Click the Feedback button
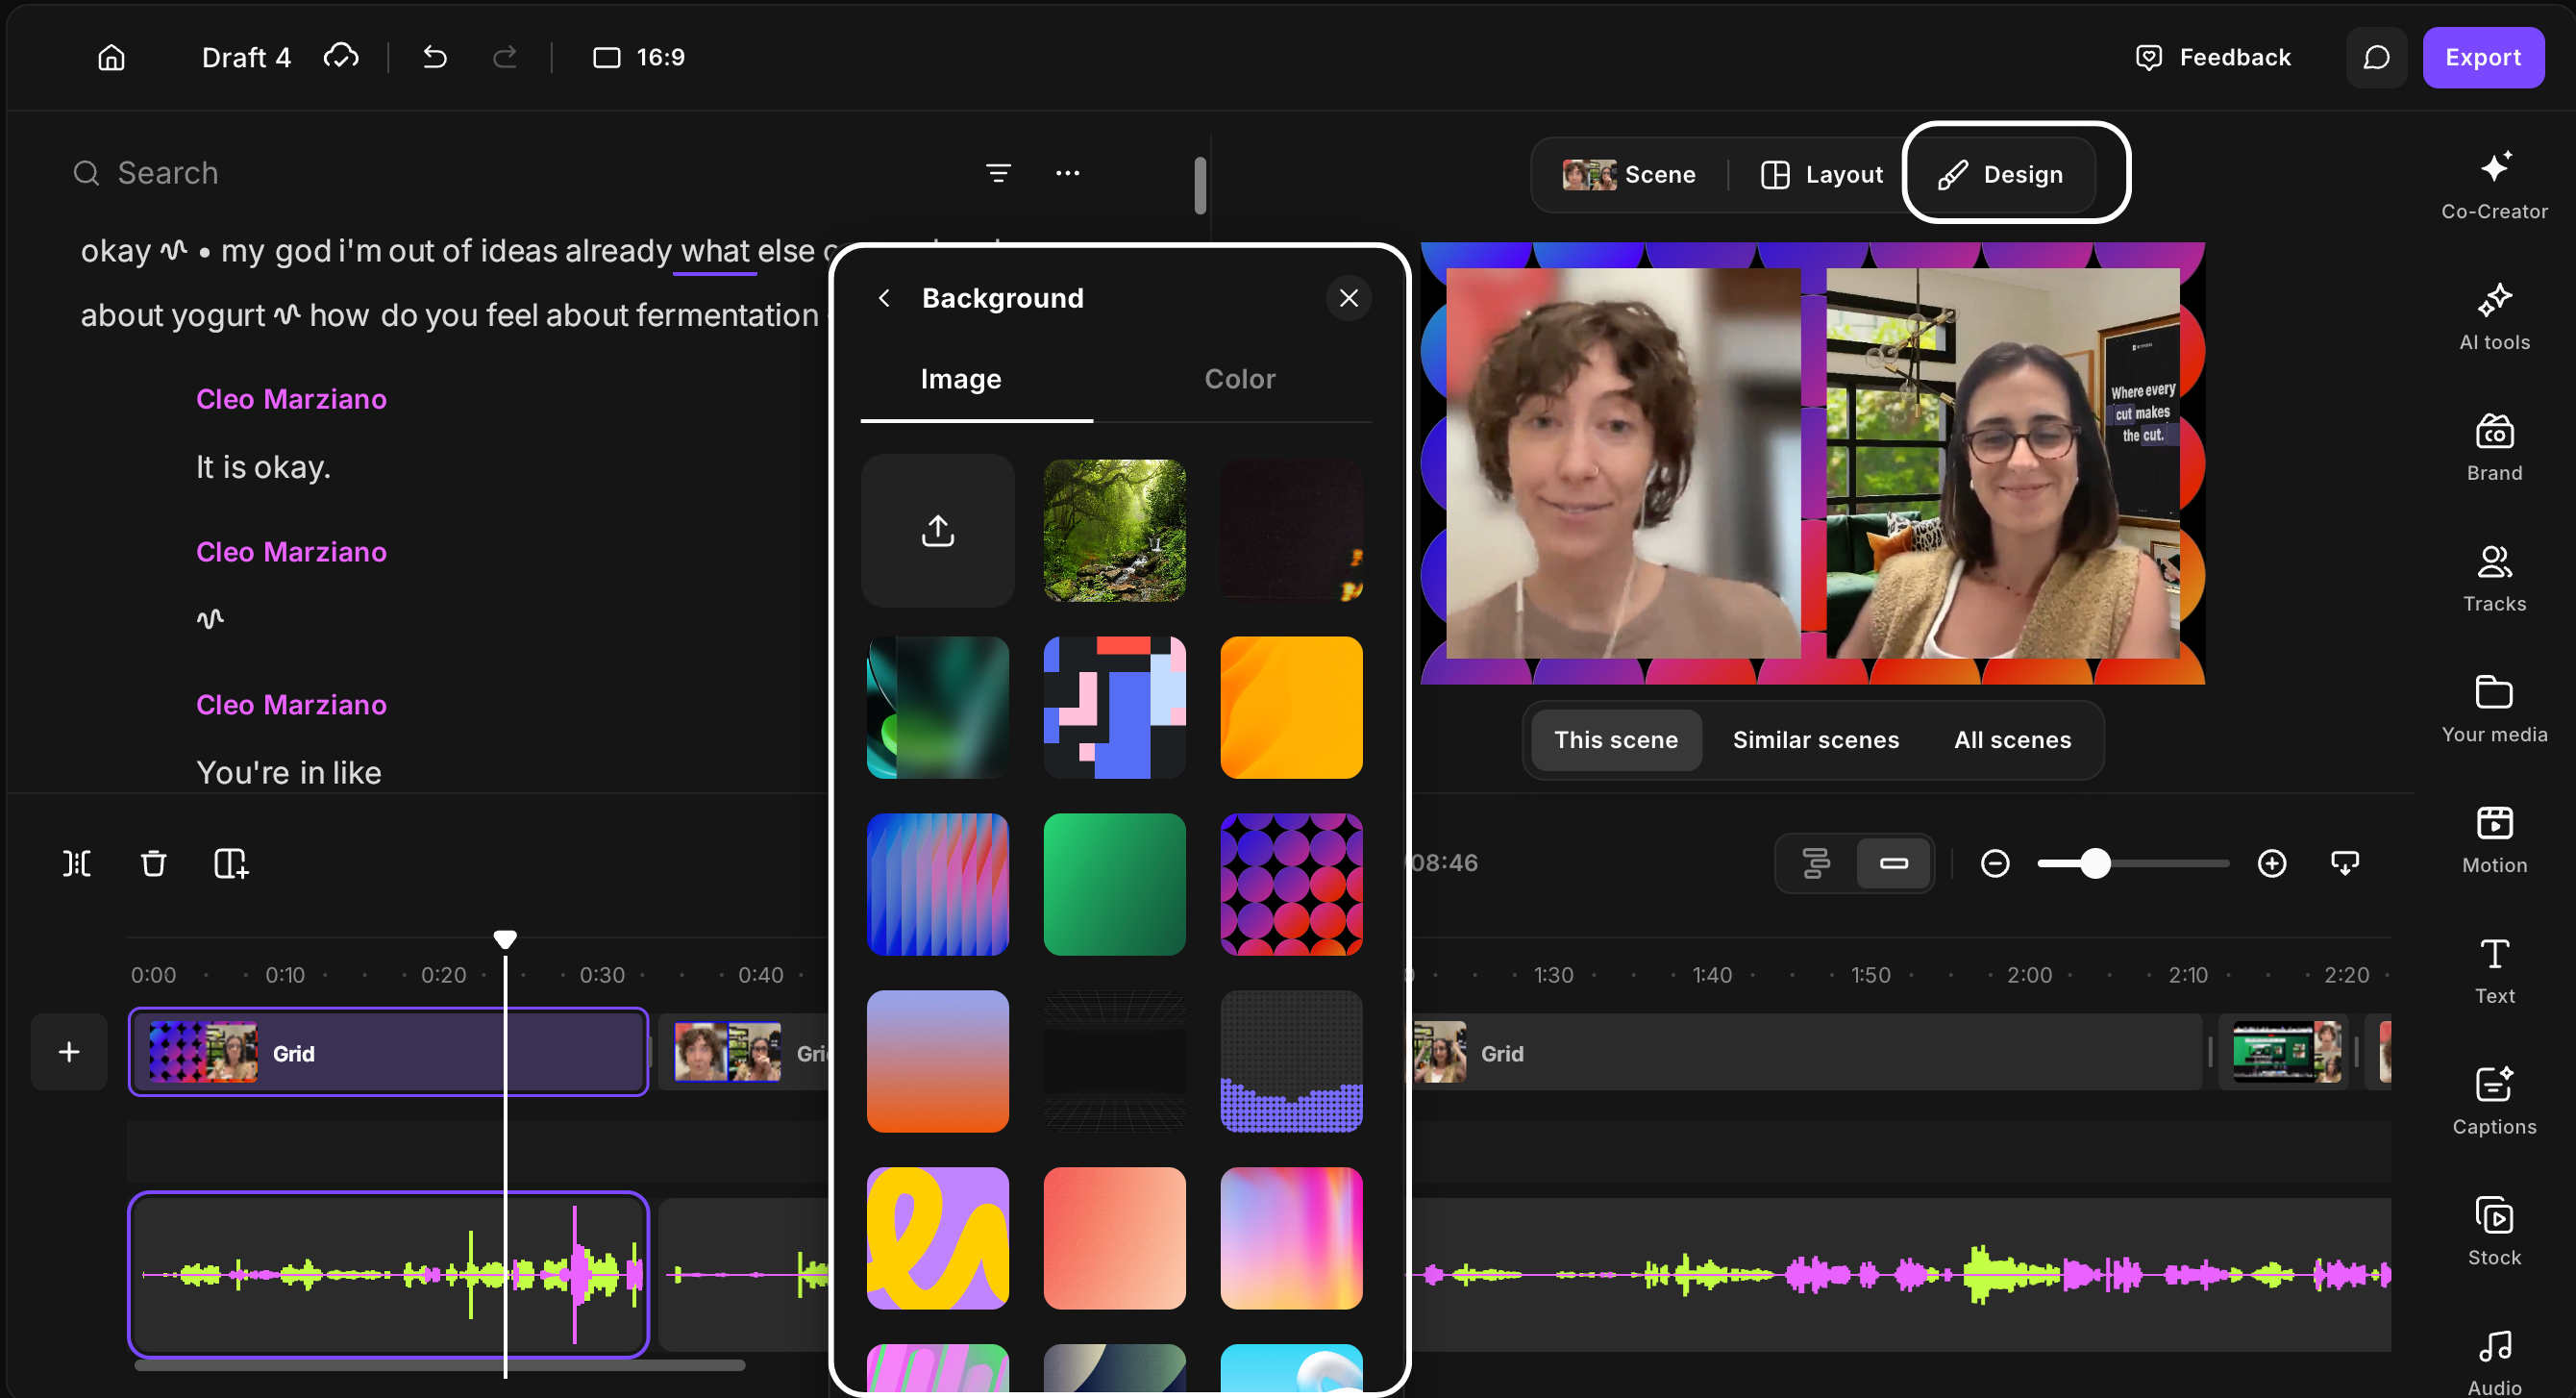Viewport: 2576px width, 1398px height. pos(2212,58)
